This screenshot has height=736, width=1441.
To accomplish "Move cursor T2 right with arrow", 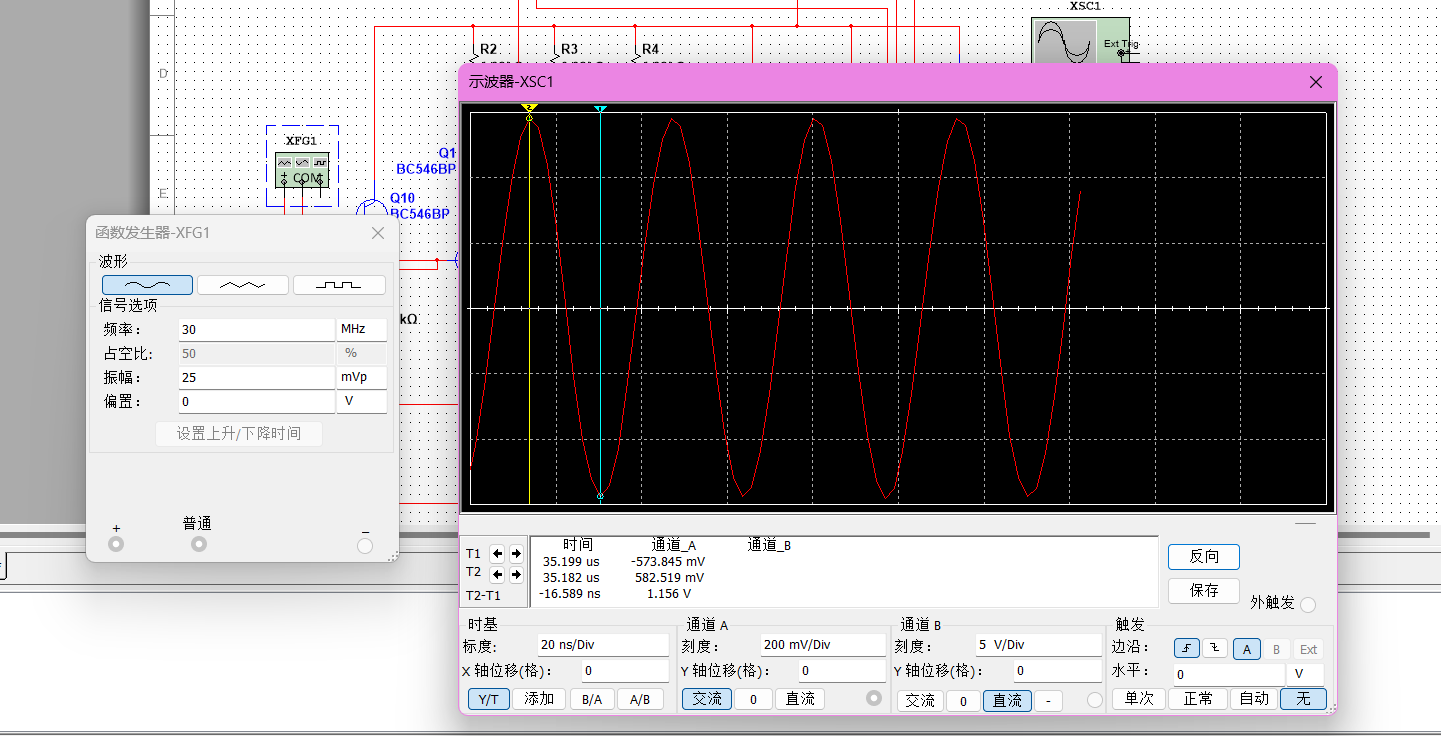I will pyautogui.click(x=516, y=574).
